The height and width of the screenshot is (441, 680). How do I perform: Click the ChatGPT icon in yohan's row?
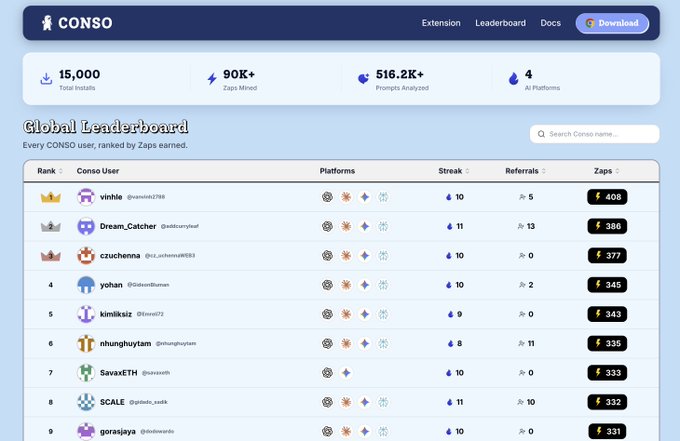(327, 285)
